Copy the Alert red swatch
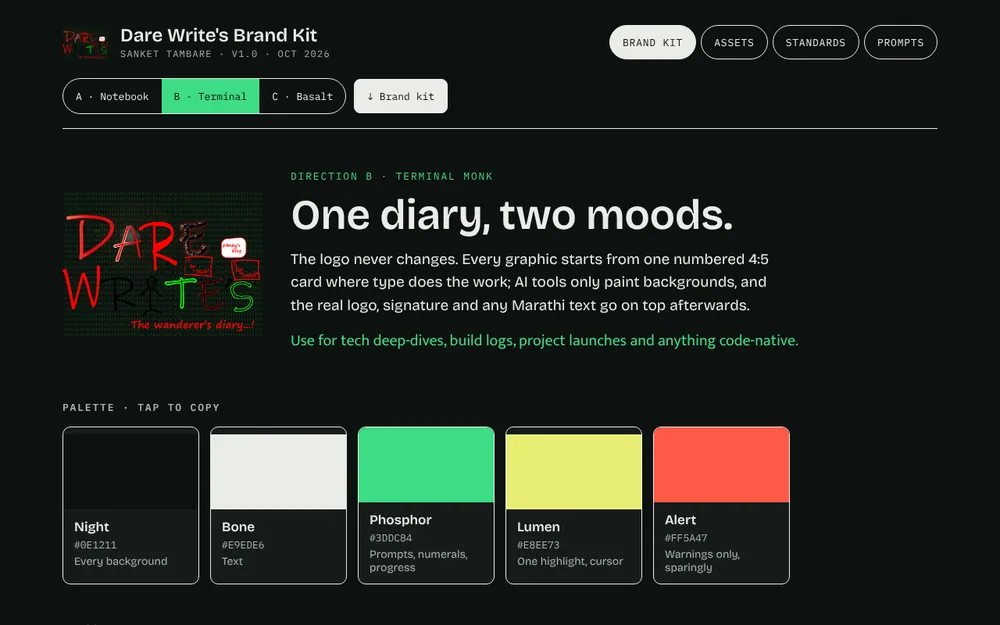The width and height of the screenshot is (1000, 625). (x=721, y=505)
